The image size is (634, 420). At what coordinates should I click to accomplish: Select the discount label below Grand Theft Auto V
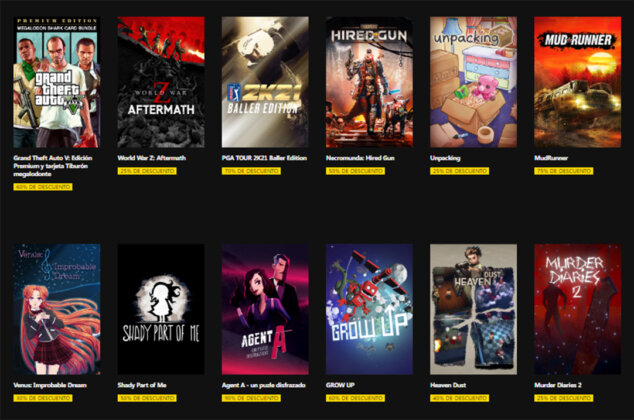(x=43, y=187)
